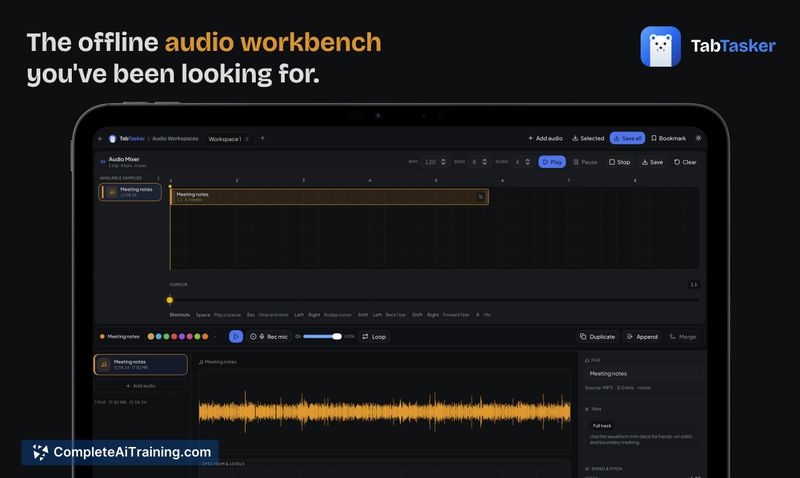Click the BPM stepper arrows next to 120

click(443, 162)
